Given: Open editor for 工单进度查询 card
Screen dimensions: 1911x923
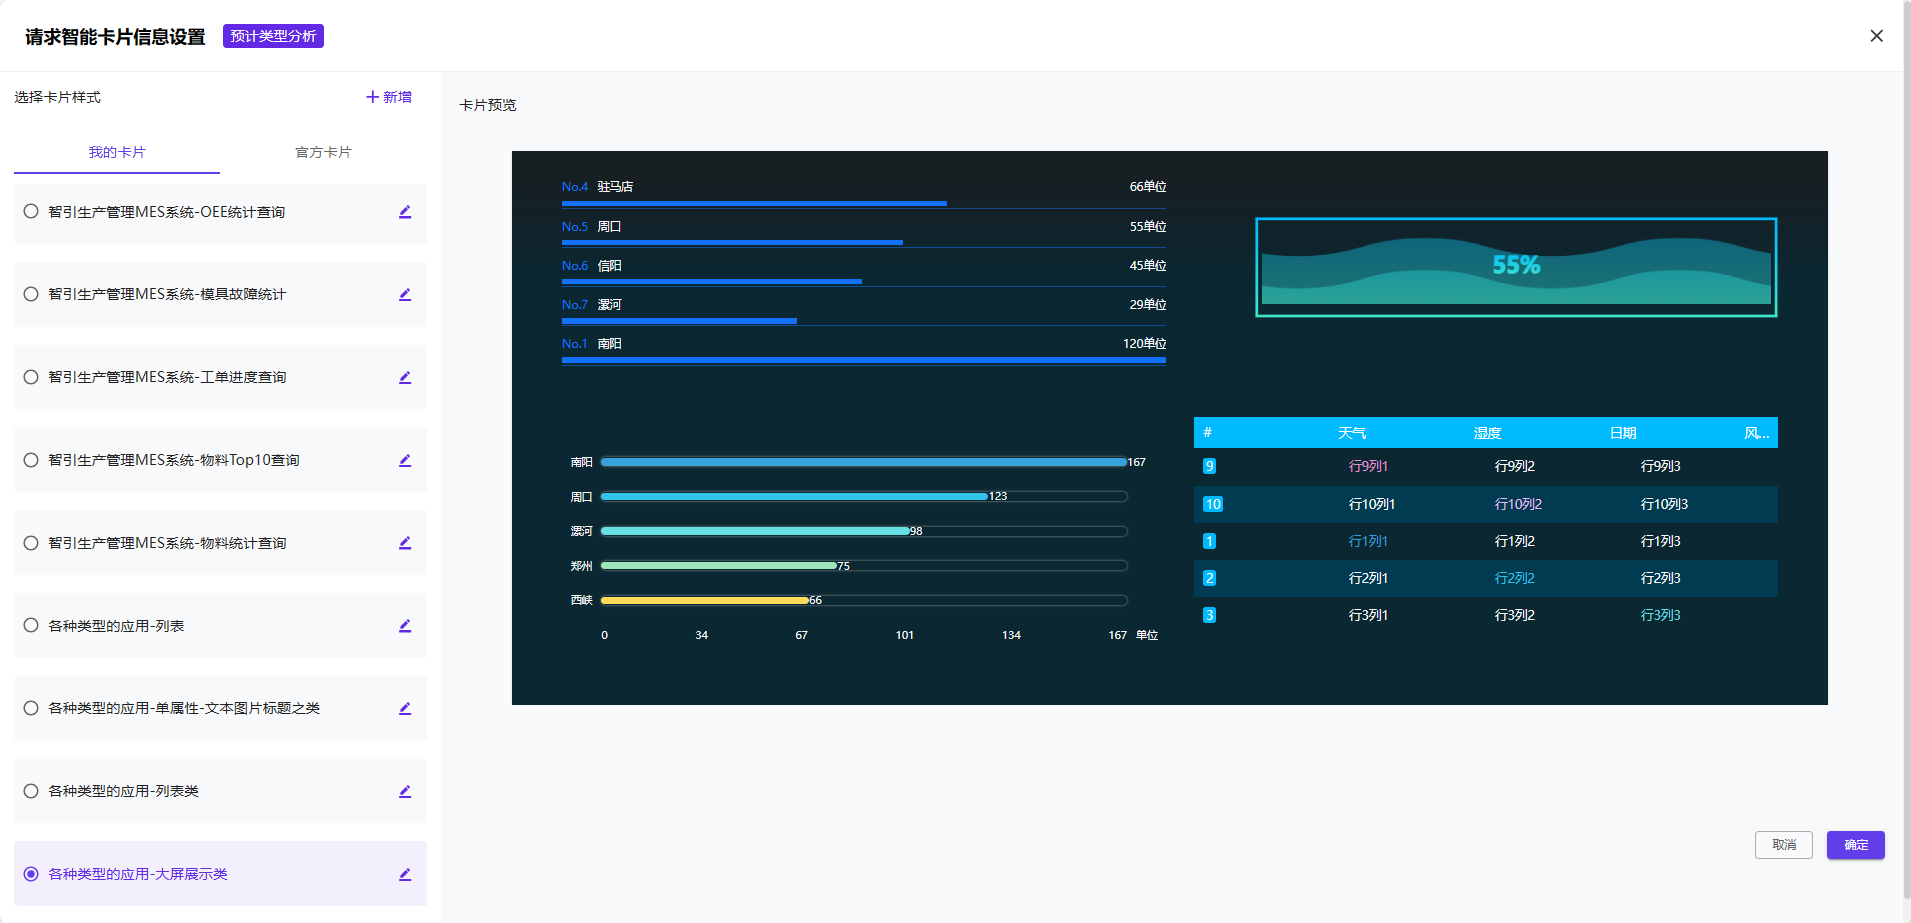Looking at the screenshot, I should pos(405,378).
